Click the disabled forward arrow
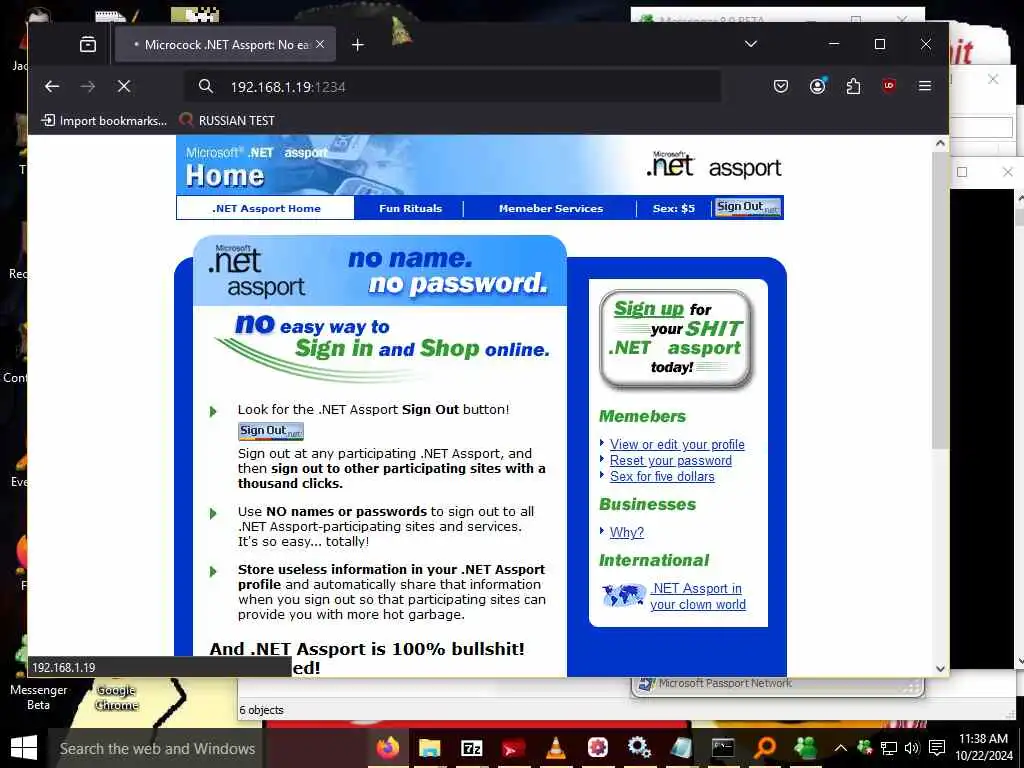Image resolution: width=1024 pixels, height=768 pixels. (x=88, y=86)
